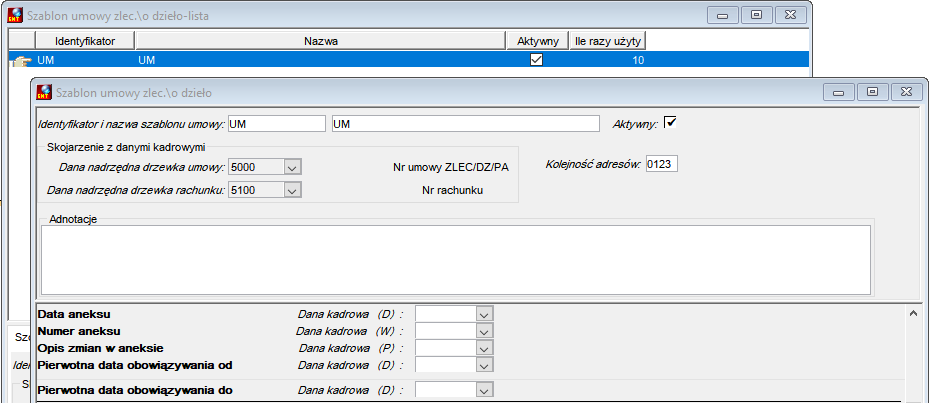Click the pointing hand row marker beside UM

point(22,60)
